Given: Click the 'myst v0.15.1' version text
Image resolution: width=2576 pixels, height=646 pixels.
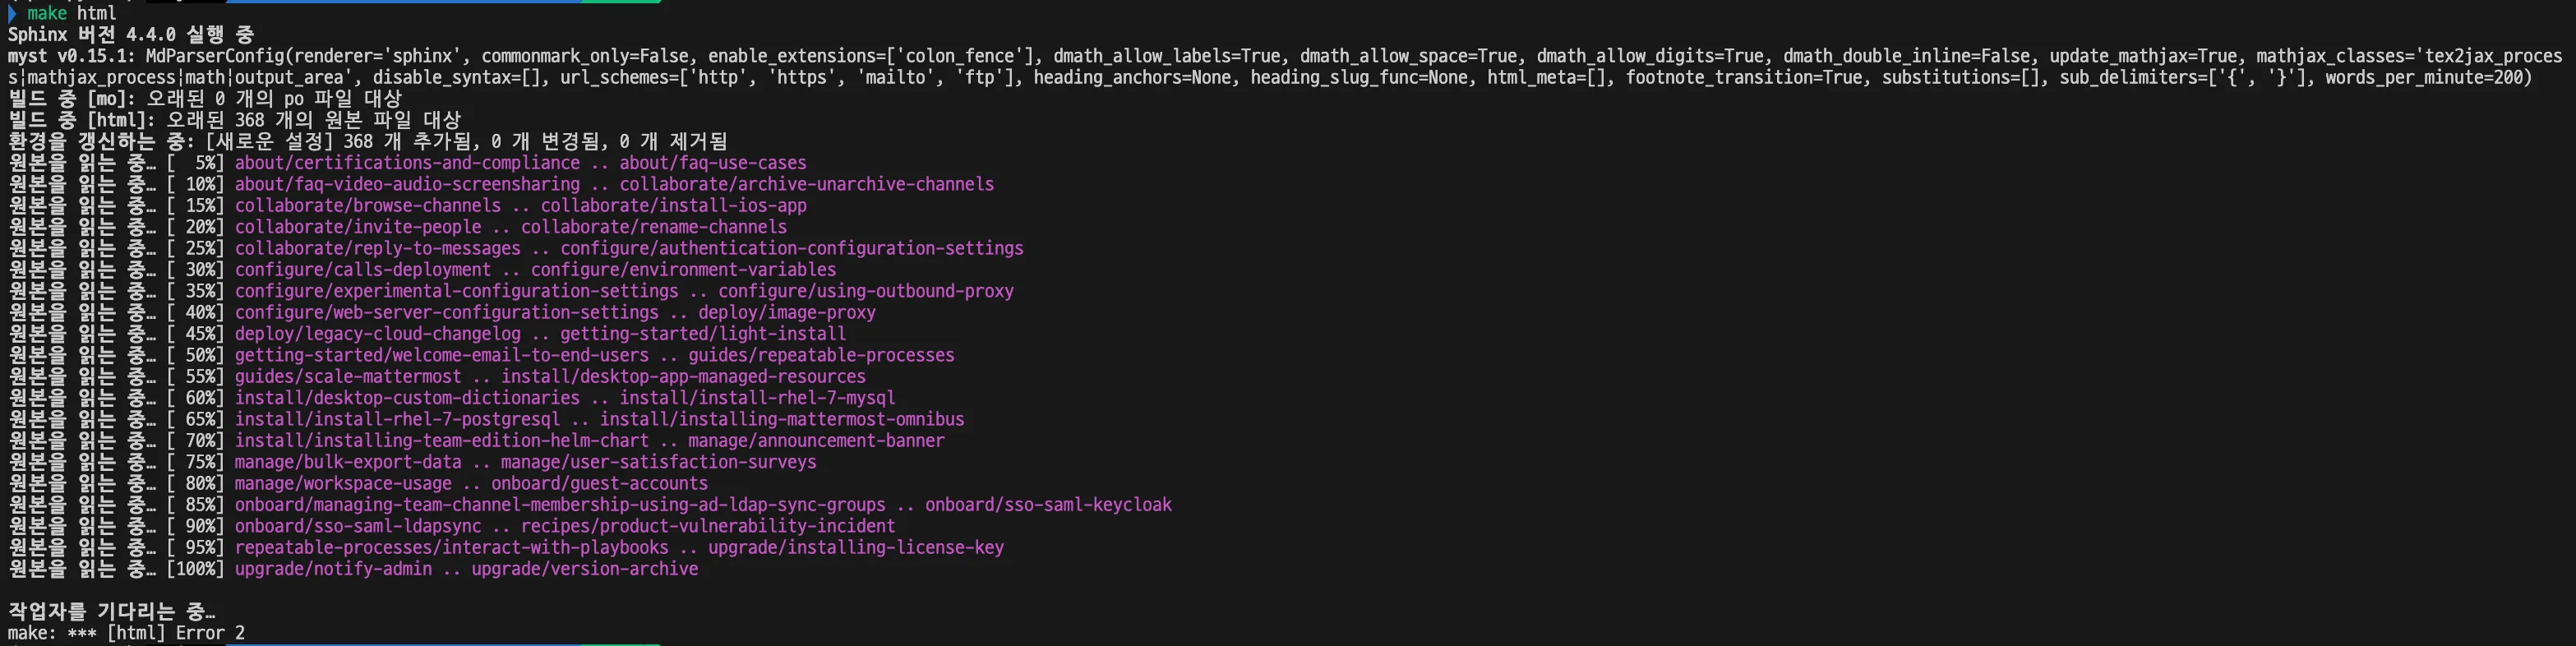Looking at the screenshot, I should pyautogui.click(x=71, y=56).
